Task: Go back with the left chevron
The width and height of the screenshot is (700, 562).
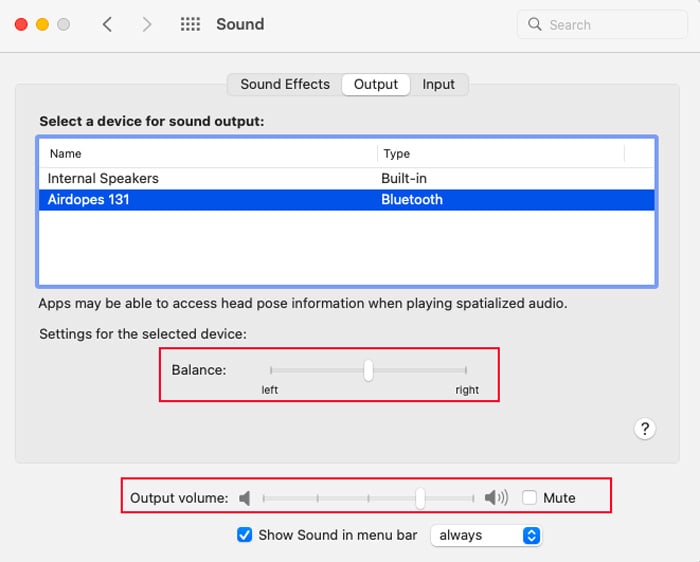Action: click(x=107, y=24)
